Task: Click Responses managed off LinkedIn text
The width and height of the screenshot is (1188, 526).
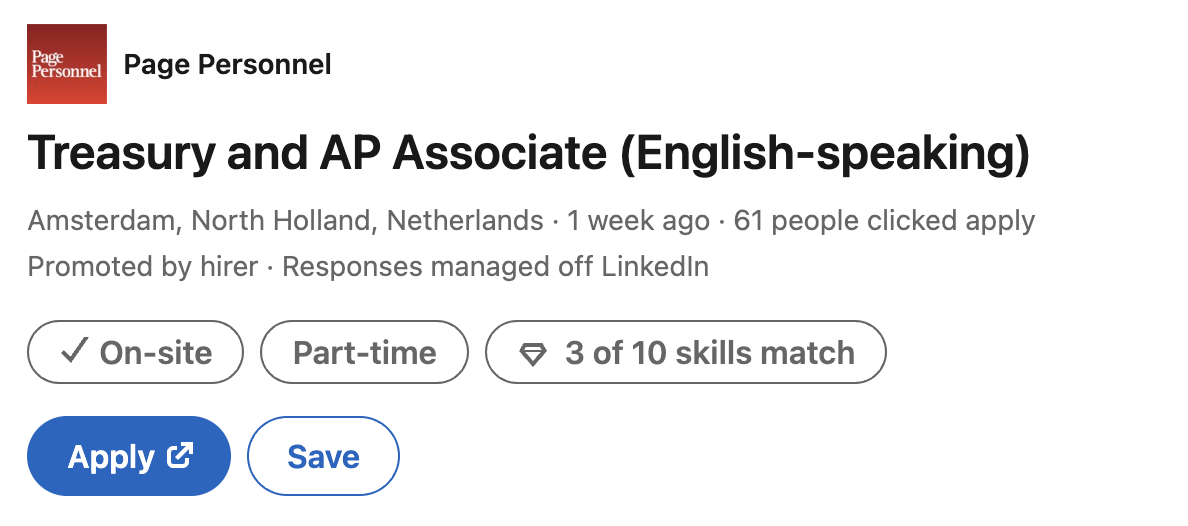Action: 496,267
